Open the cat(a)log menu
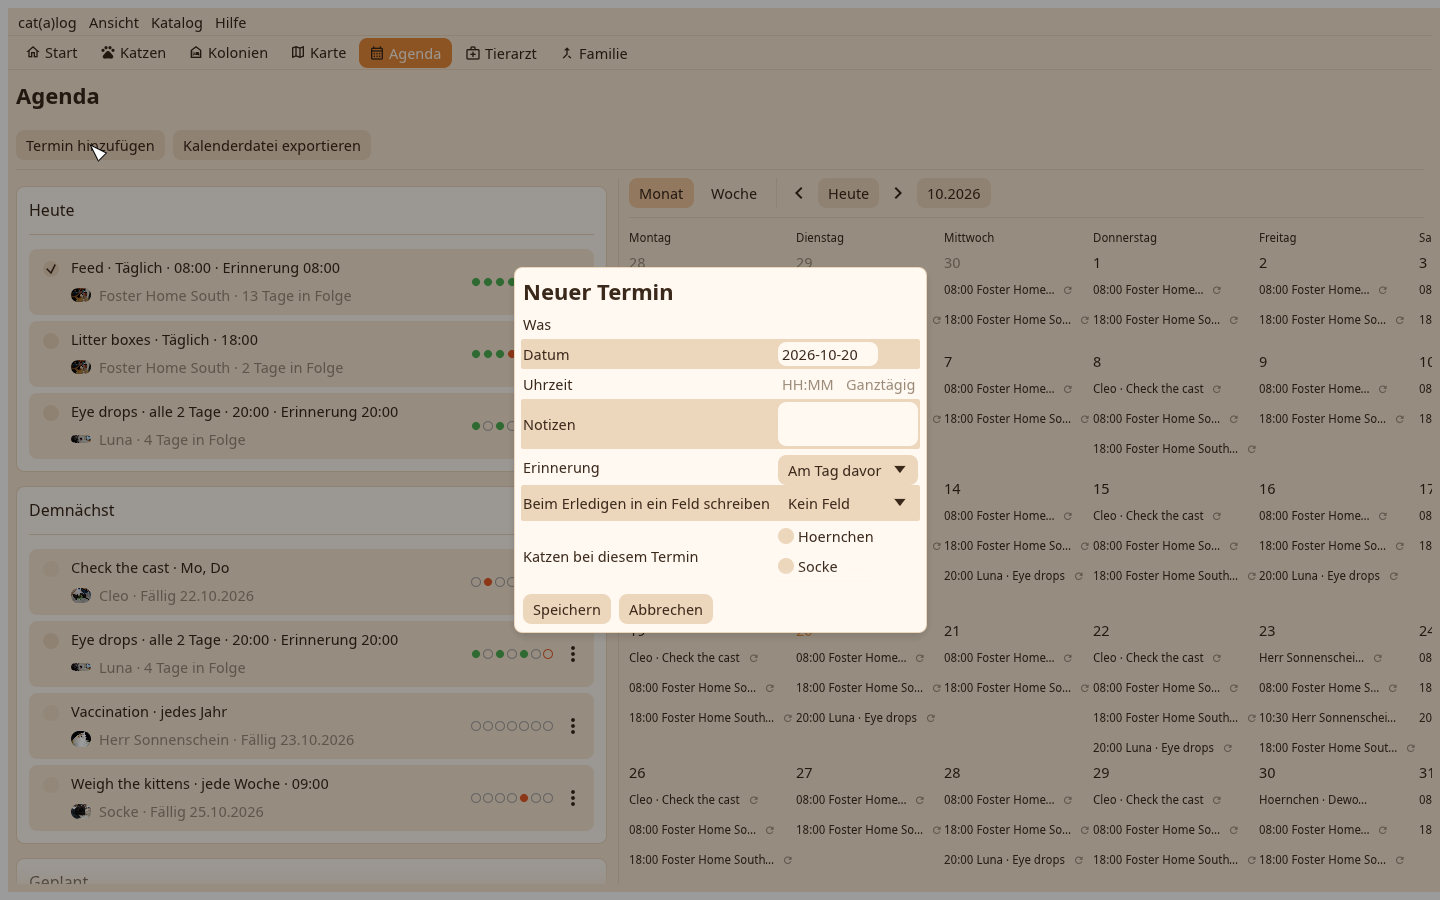1440x900 pixels. [x=47, y=22]
